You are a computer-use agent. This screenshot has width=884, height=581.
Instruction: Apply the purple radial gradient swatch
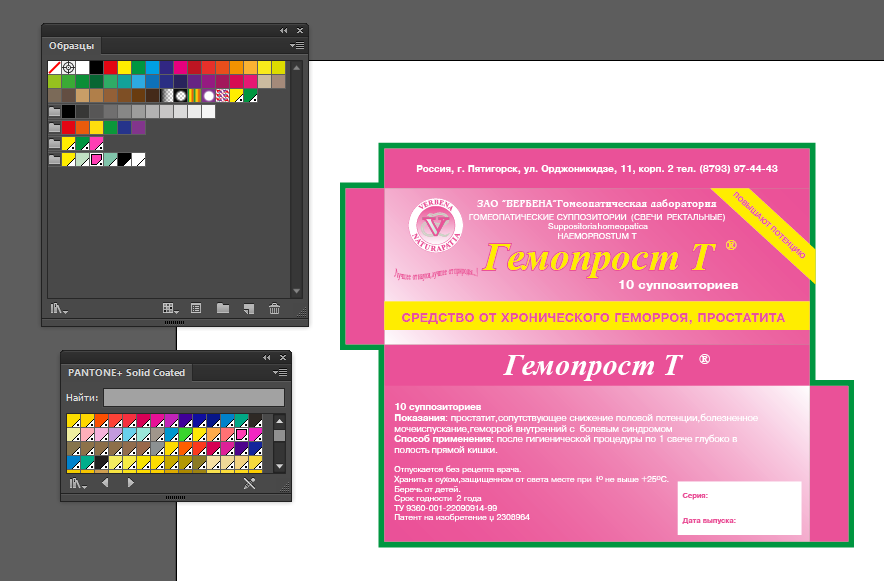coord(209,96)
